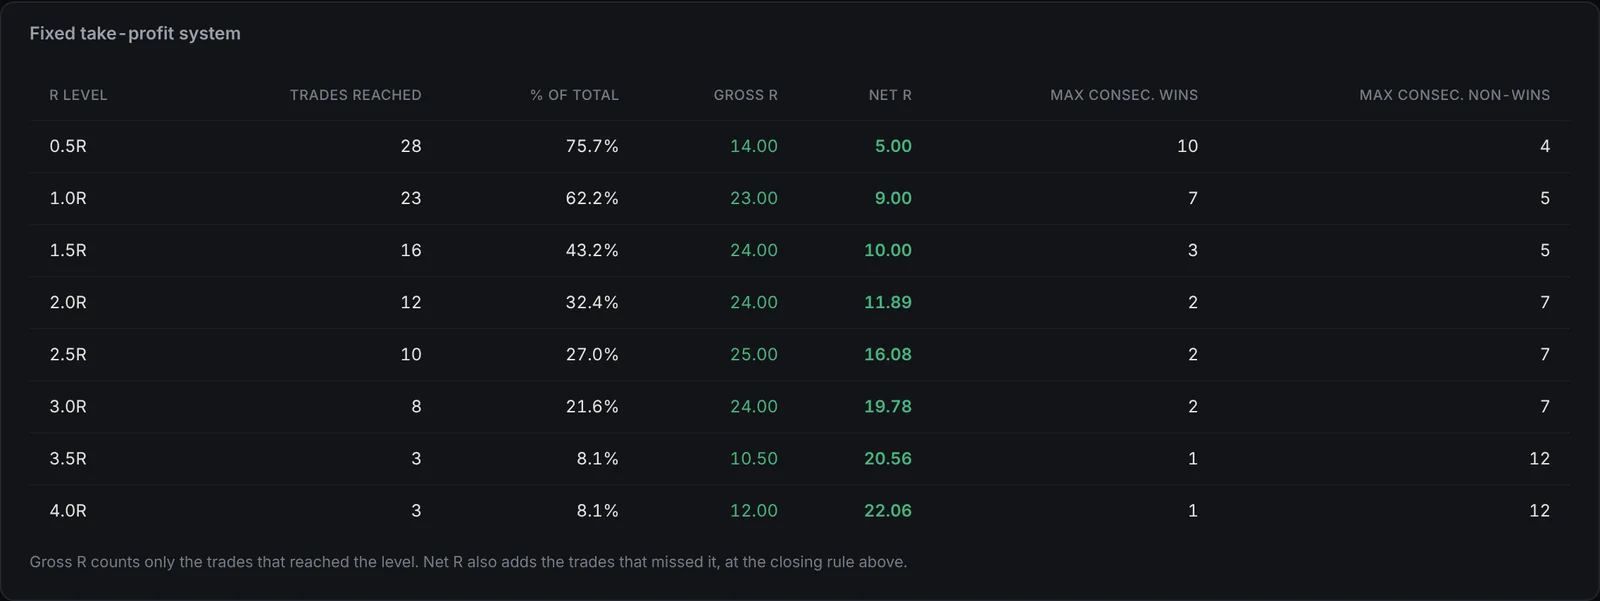Click net R value 16.08
The image size is (1600, 601).
pyautogui.click(x=888, y=354)
